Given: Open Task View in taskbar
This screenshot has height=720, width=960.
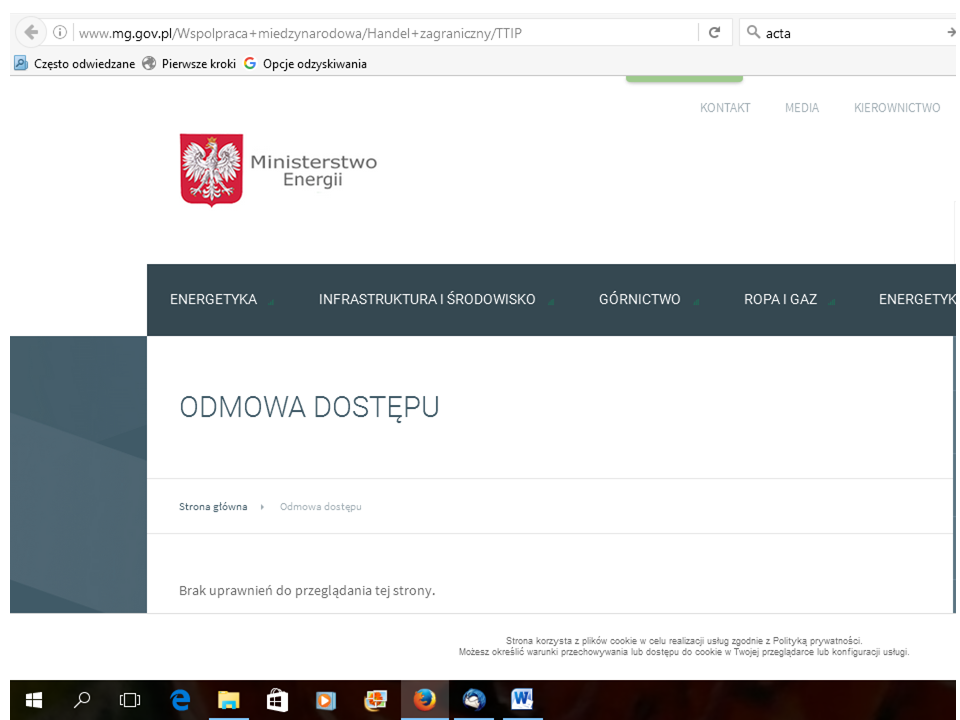Looking at the screenshot, I should (130, 699).
